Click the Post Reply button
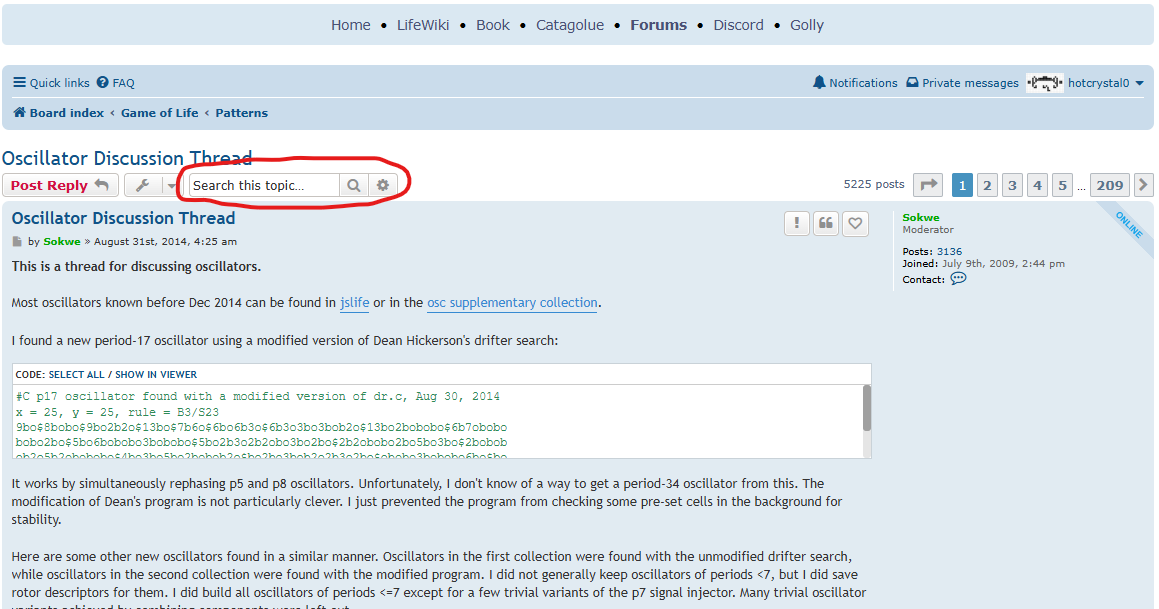 click(x=60, y=186)
